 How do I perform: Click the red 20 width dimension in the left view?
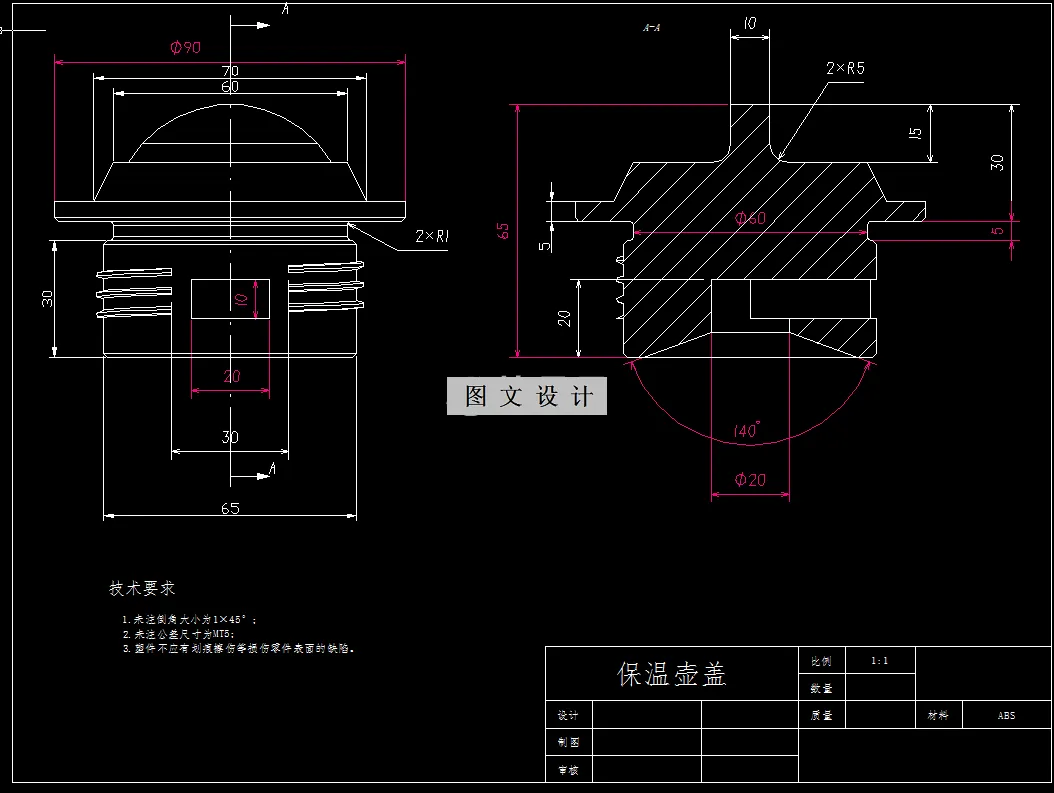coord(231,376)
